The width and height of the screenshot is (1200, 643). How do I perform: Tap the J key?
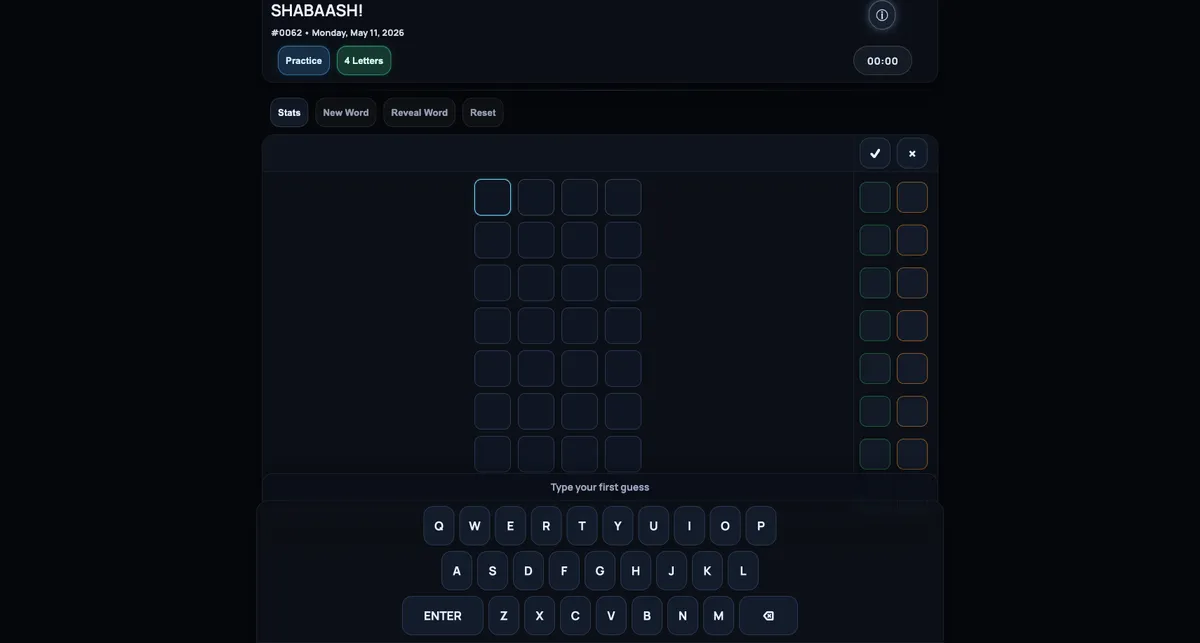pos(671,571)
